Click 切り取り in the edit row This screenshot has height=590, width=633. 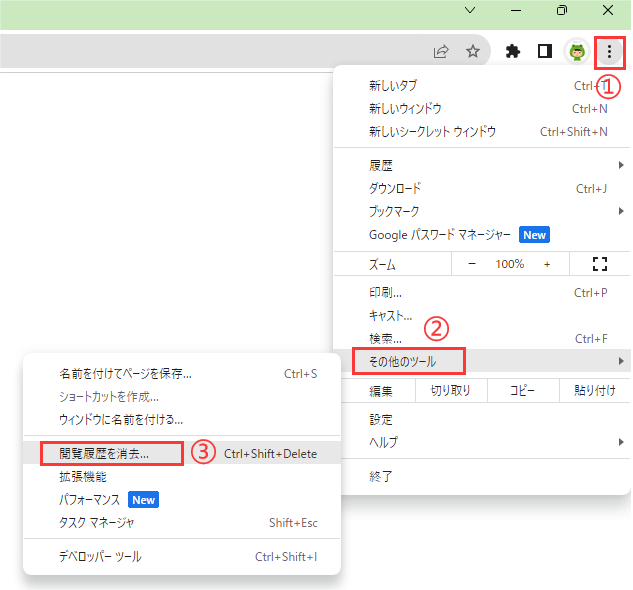(451, 391)
